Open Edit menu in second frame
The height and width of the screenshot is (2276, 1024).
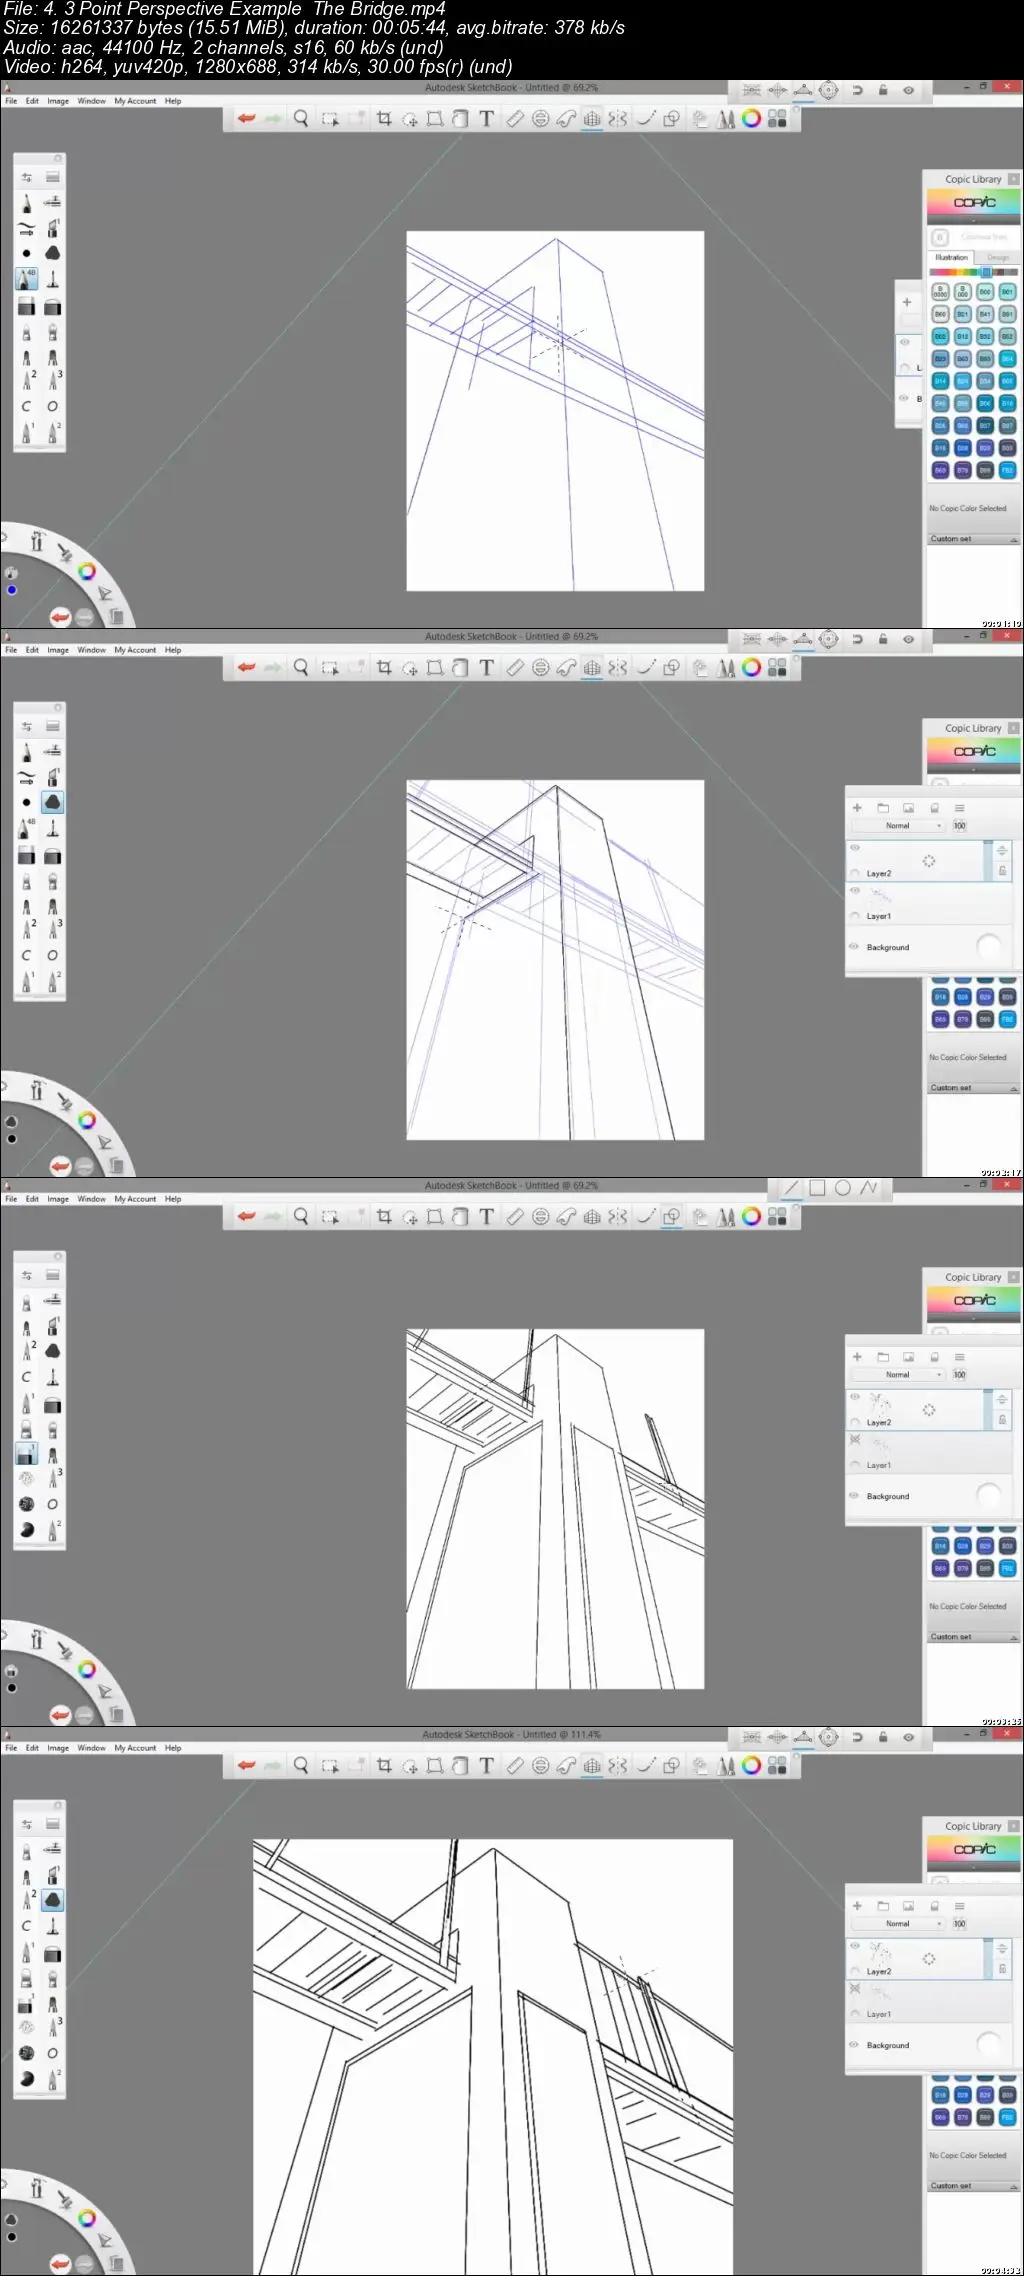click(x=32, y=650)
